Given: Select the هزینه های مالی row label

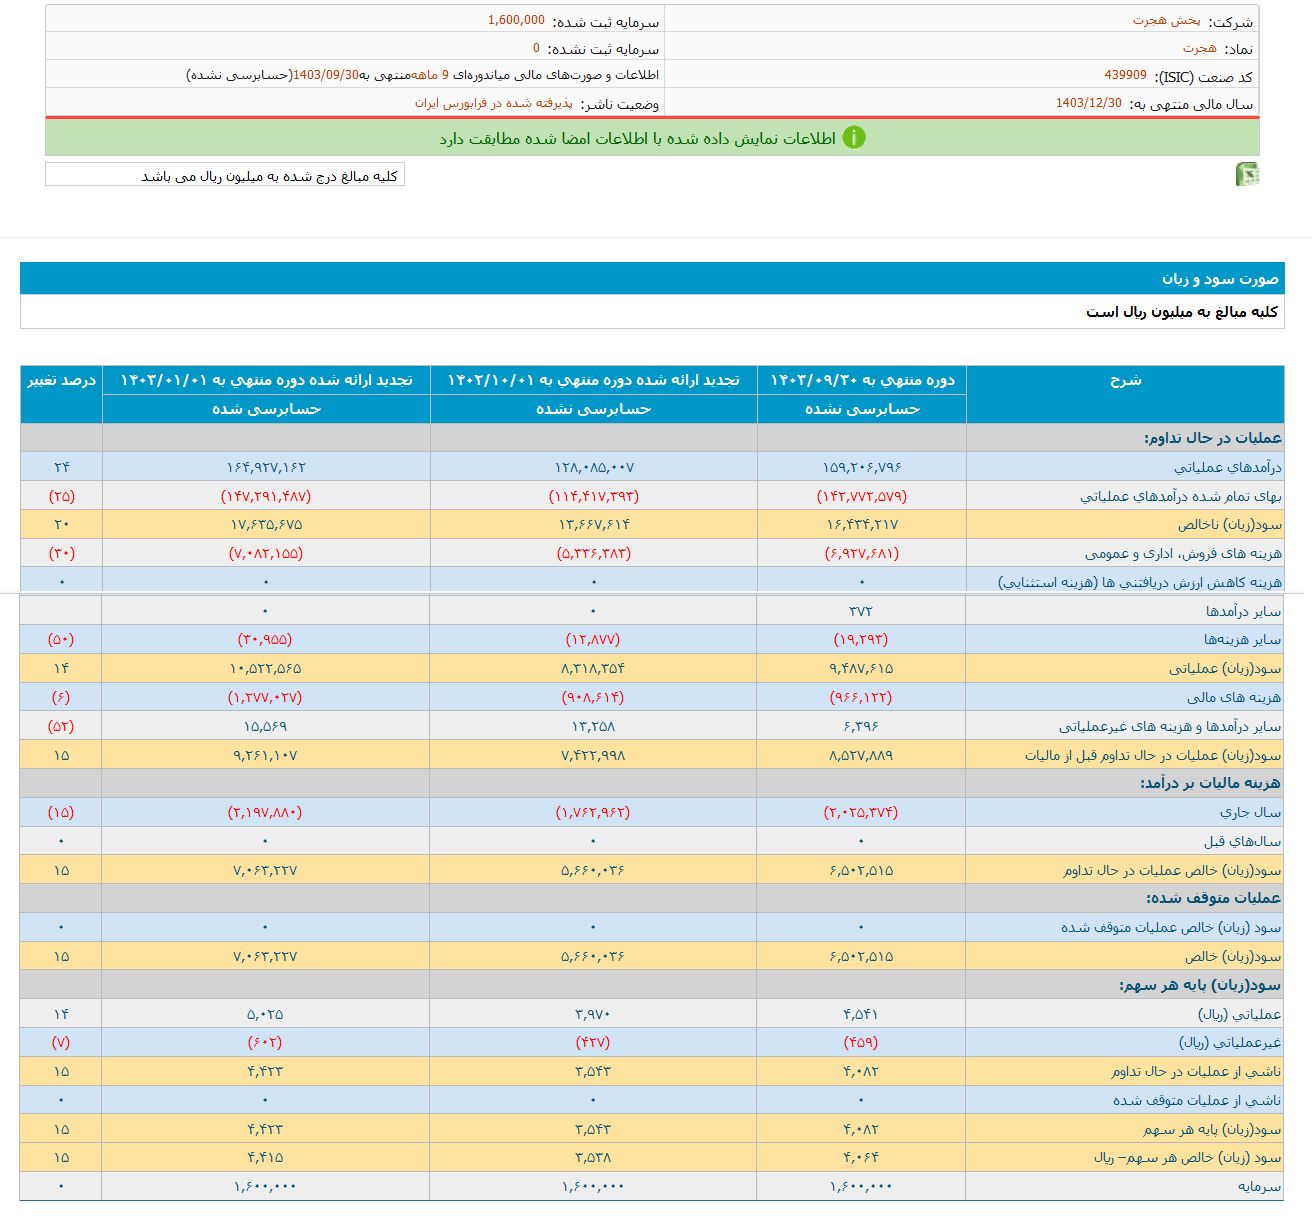Looking at the screenshot, I should pos(1233,697).
